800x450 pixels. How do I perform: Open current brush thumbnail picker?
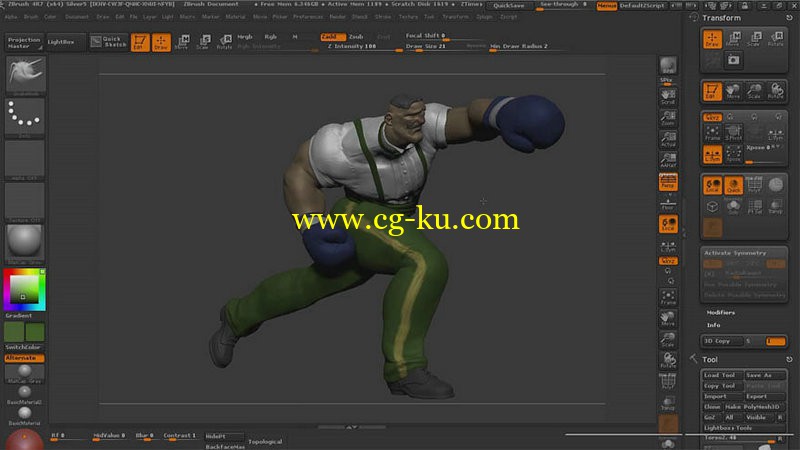25,76
